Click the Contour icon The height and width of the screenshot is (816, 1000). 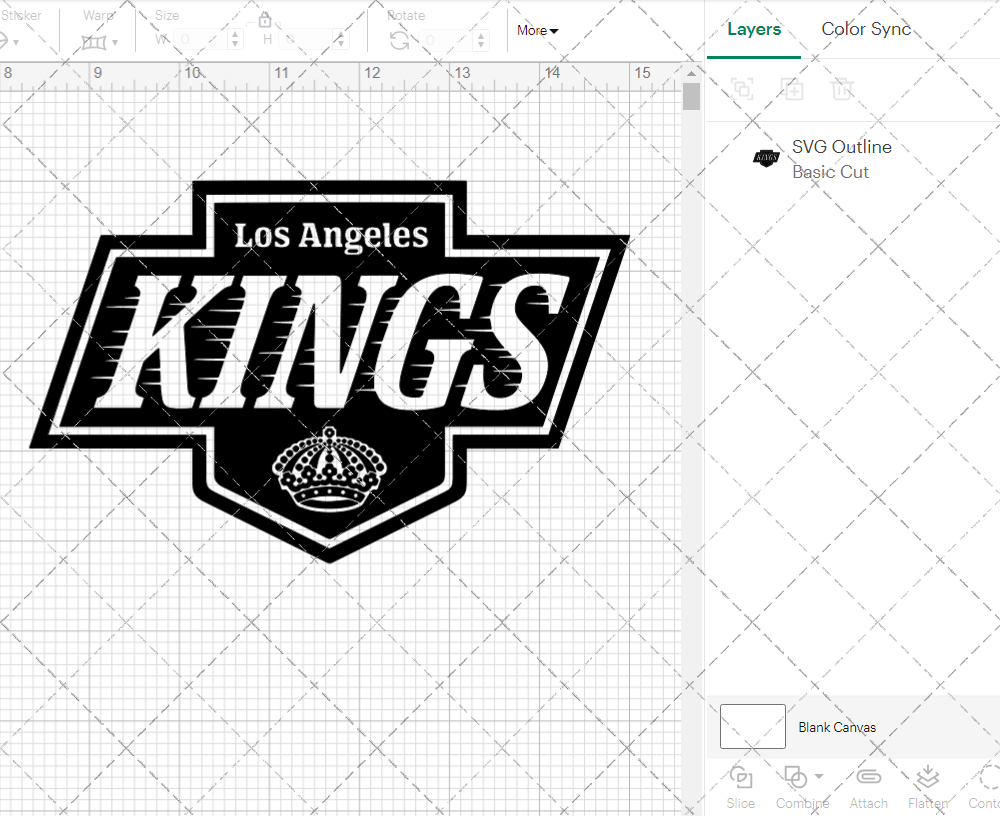tap(988, 778)
